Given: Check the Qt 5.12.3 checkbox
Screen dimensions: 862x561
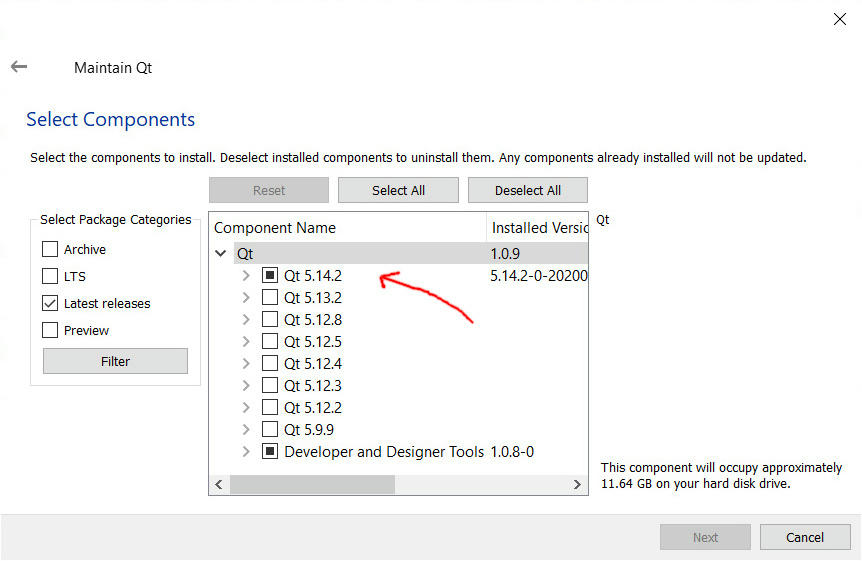Looking at the screenshot, I should click(270, 385).
